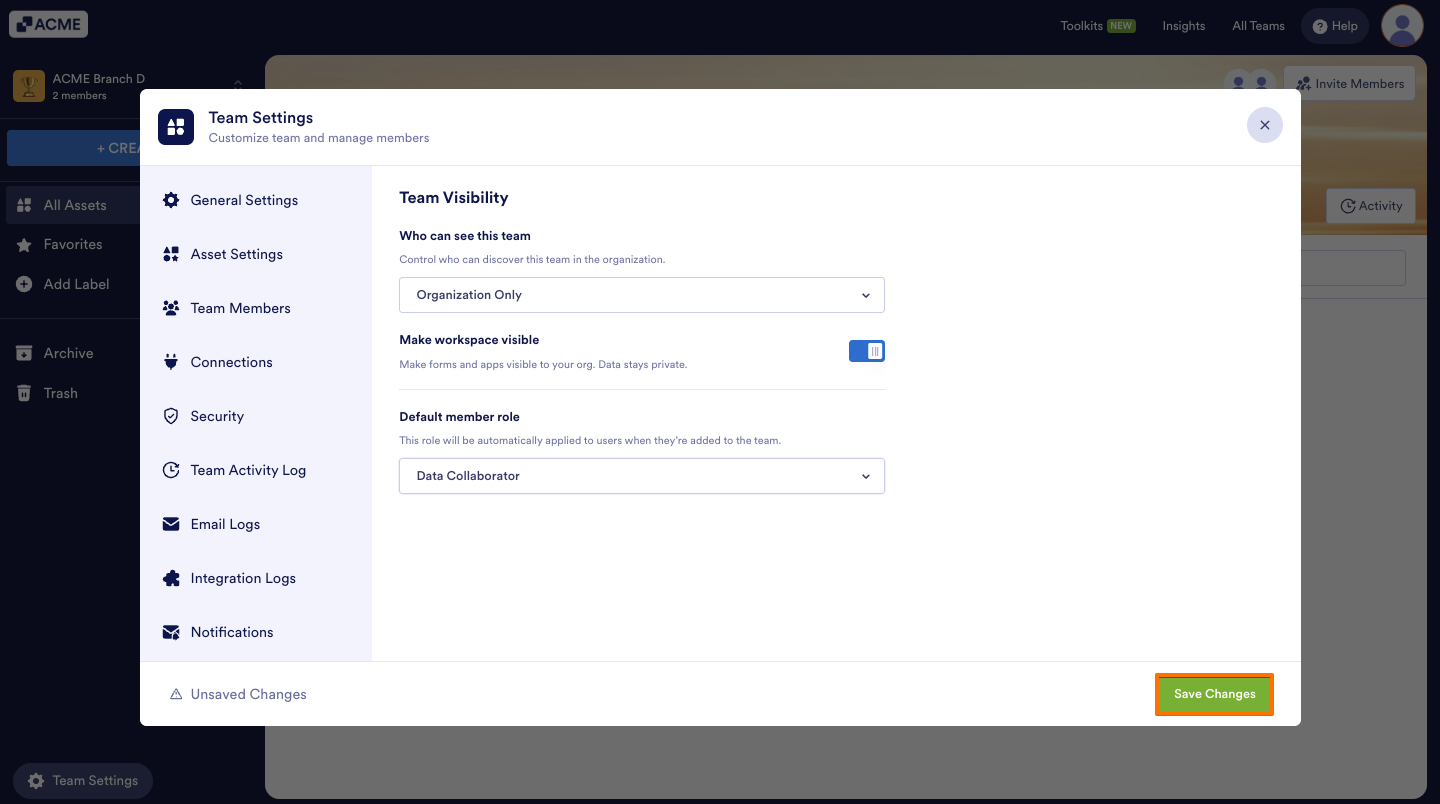The image size is (1440, 804).
Task: Click the Integration Logs puzzle icon
Action: [x=171, y=578]
